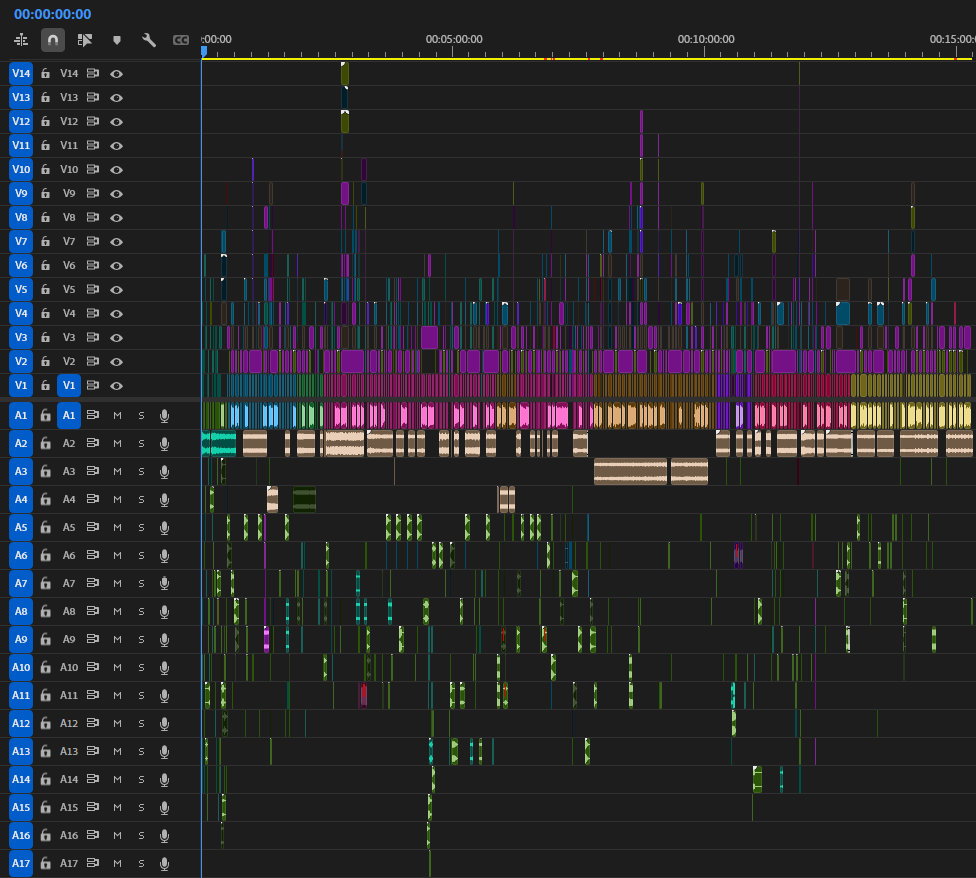
Task: Toggle sync lock on track V9
Action: [x=93, y=193]
